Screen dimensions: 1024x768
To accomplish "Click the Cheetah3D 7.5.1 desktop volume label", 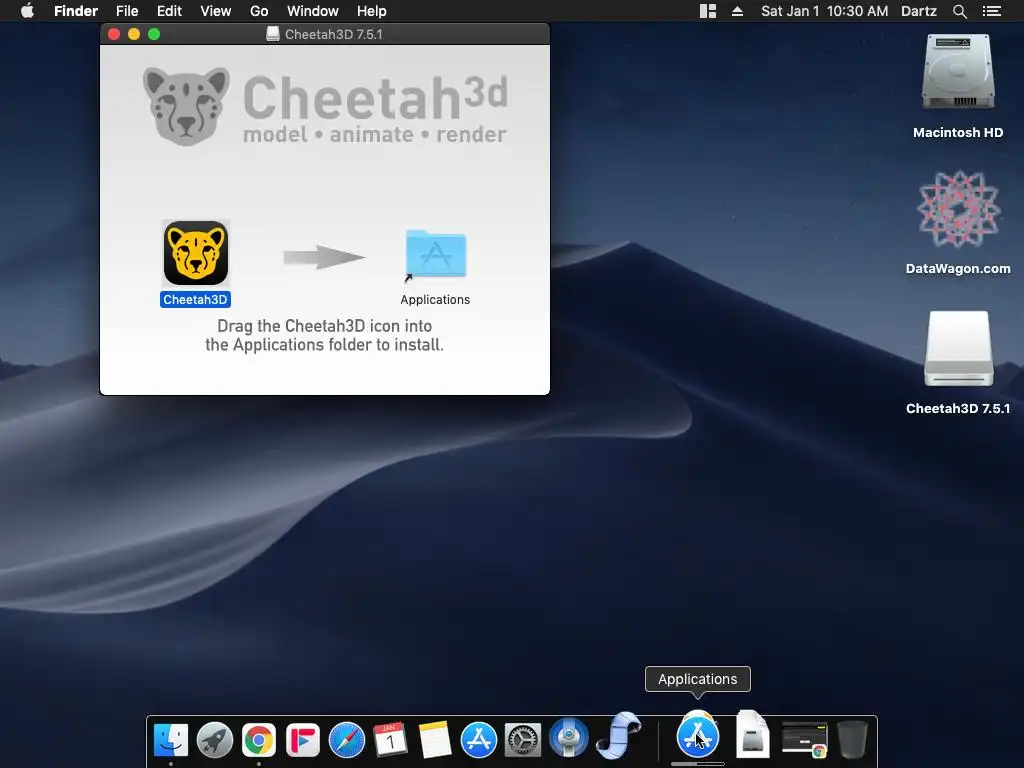I will [x=958, y=408].
